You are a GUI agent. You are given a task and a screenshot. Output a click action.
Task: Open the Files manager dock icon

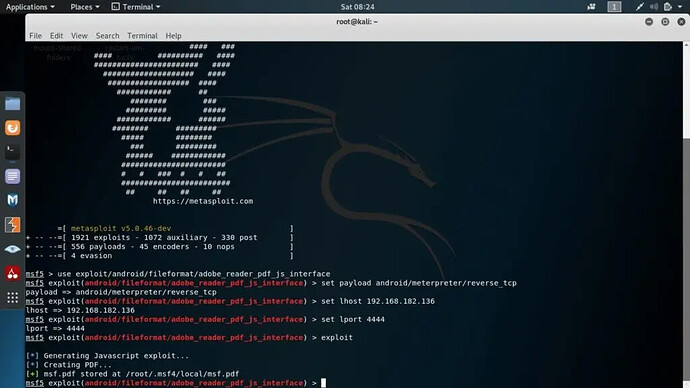coord(12,104)
